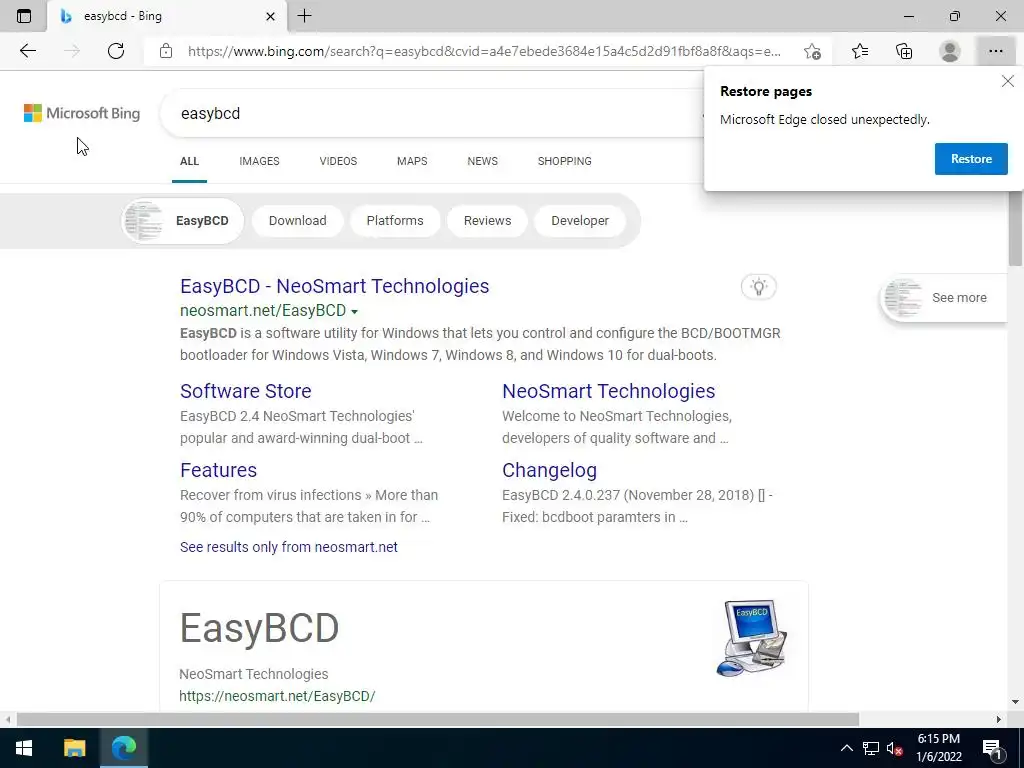Image resolution: width=1024 pixels, height=768 pixels.
Task: Click the Restore button
Action: click(x=971, y=159)
